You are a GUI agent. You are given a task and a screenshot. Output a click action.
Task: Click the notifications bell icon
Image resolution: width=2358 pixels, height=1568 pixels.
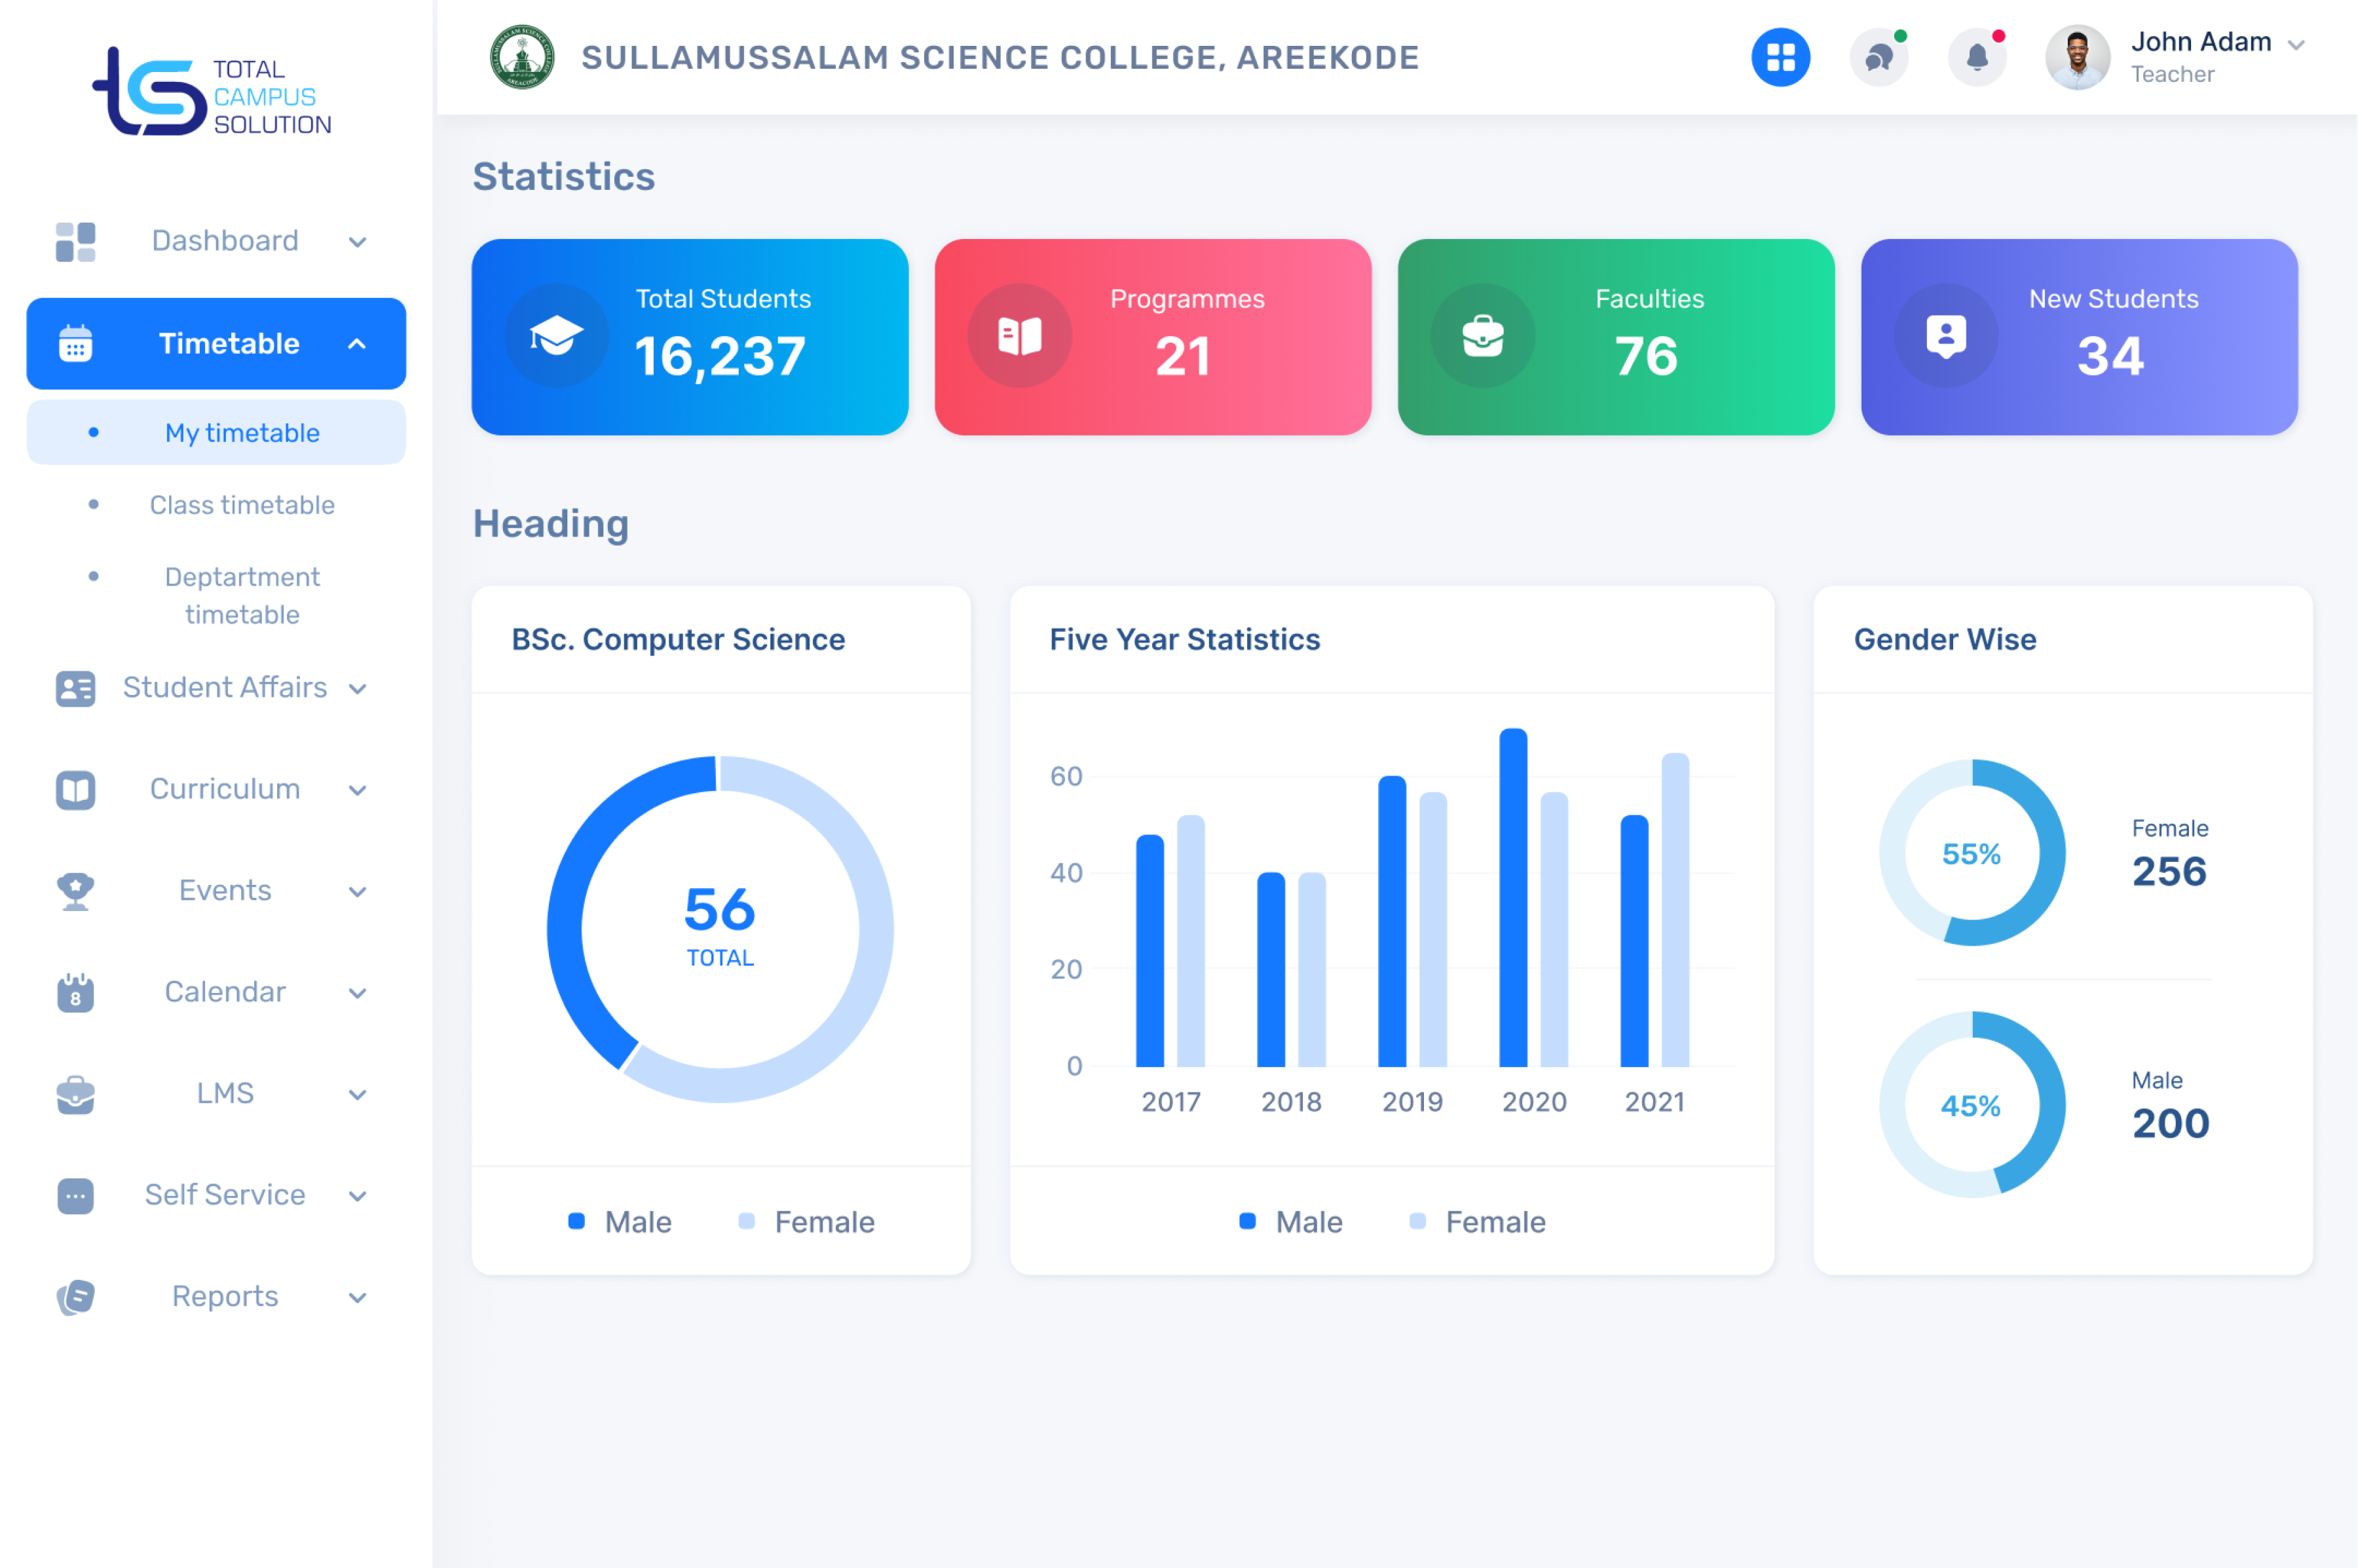pyautogui.click(x=1976, y=57)
